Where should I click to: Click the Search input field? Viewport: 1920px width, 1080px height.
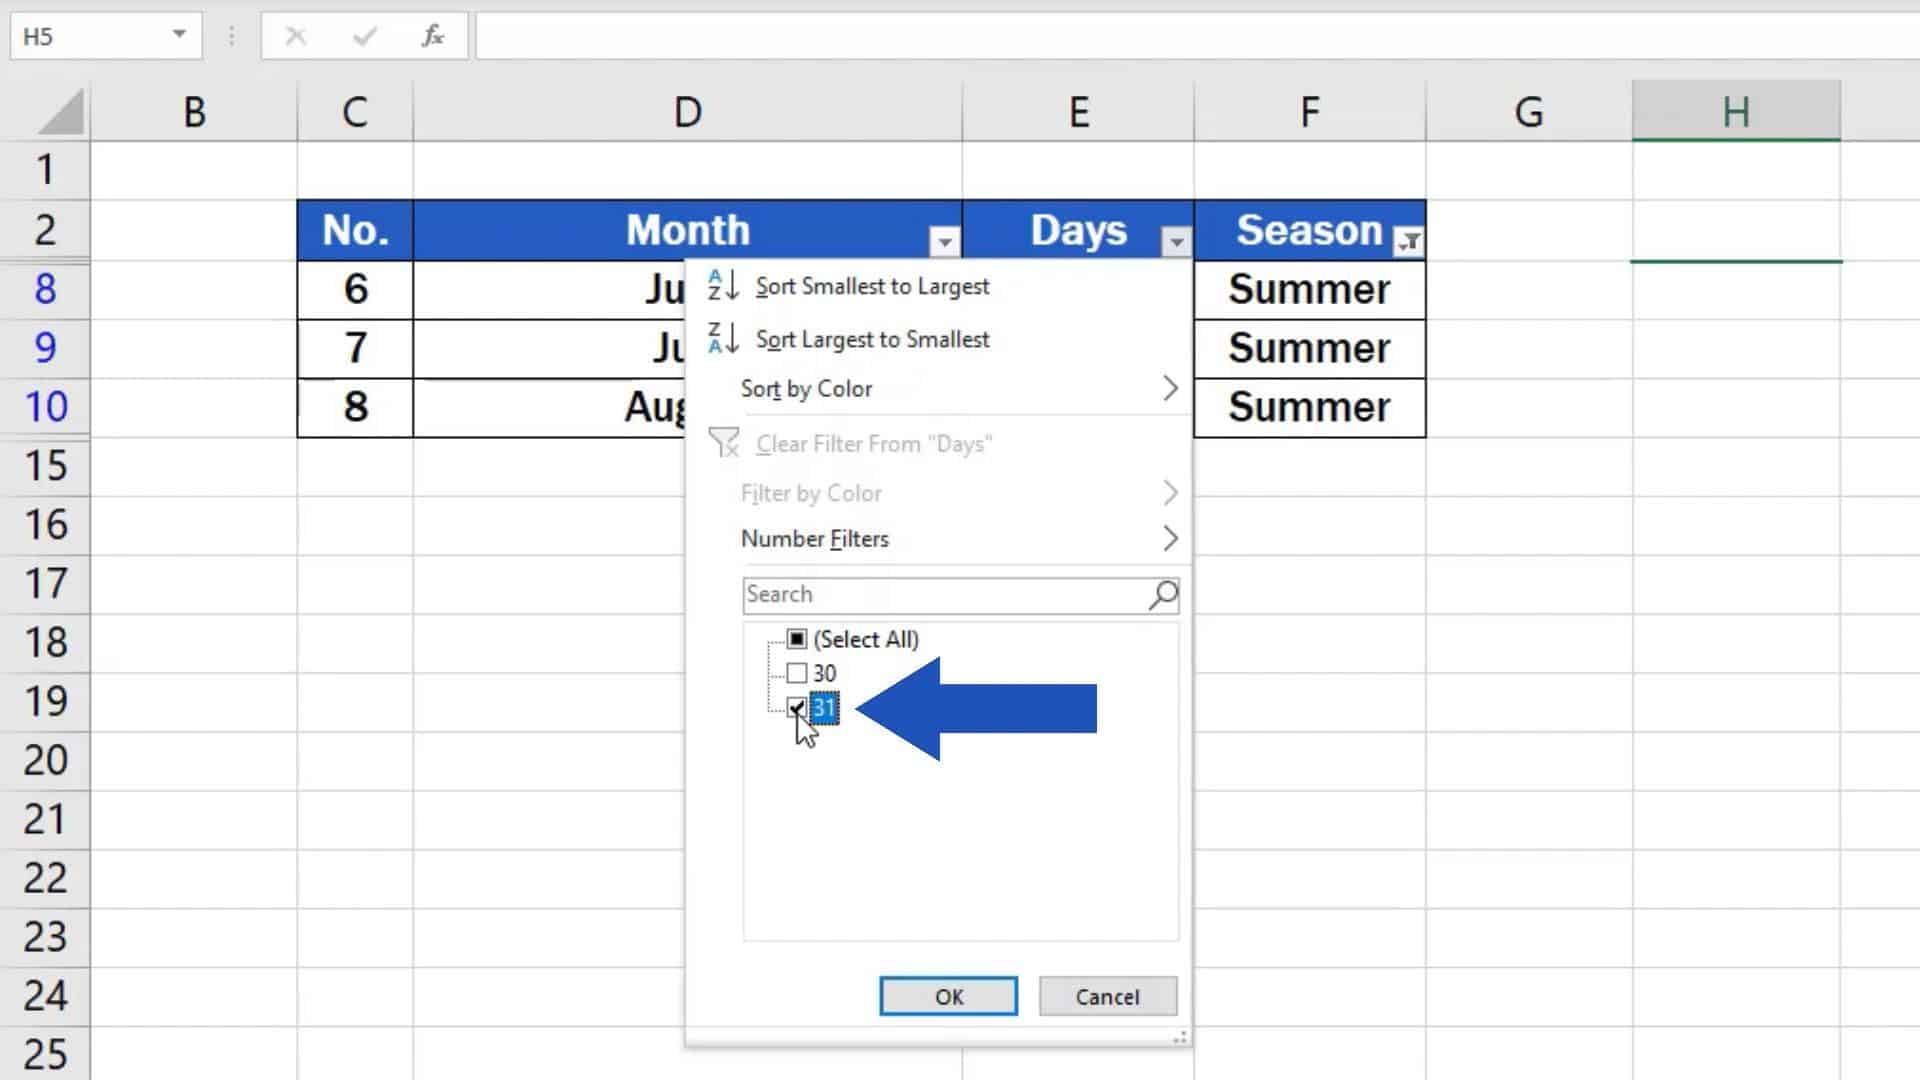(x=959, y=593)
